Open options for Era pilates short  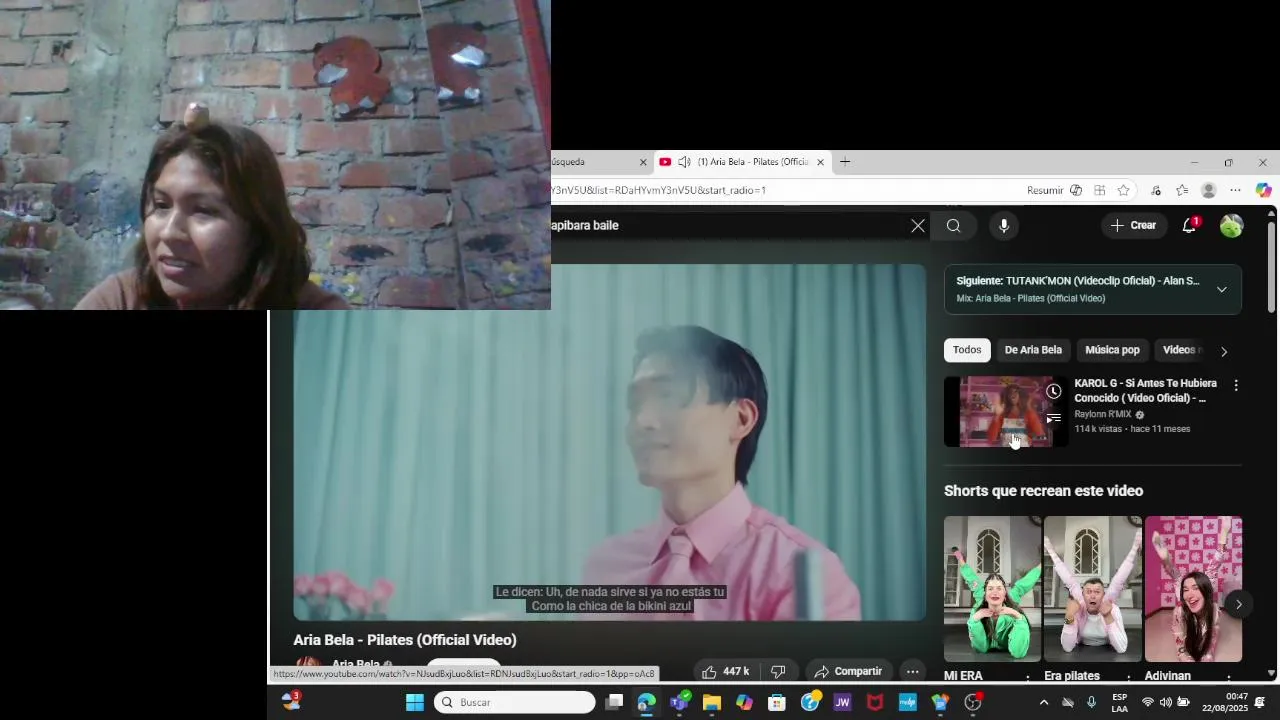[x=1128, y=677]
